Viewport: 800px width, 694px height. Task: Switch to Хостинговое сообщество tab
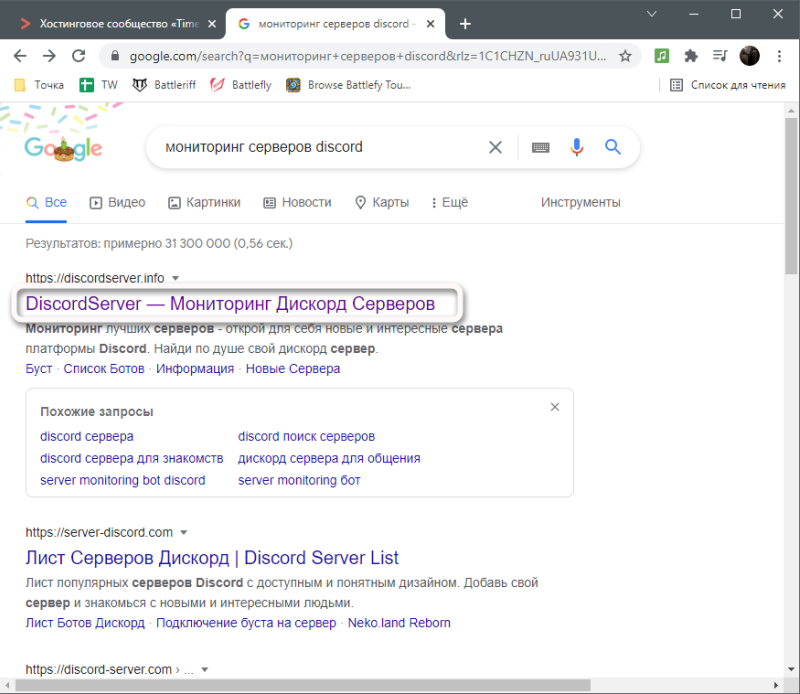(x=110, y=23)
